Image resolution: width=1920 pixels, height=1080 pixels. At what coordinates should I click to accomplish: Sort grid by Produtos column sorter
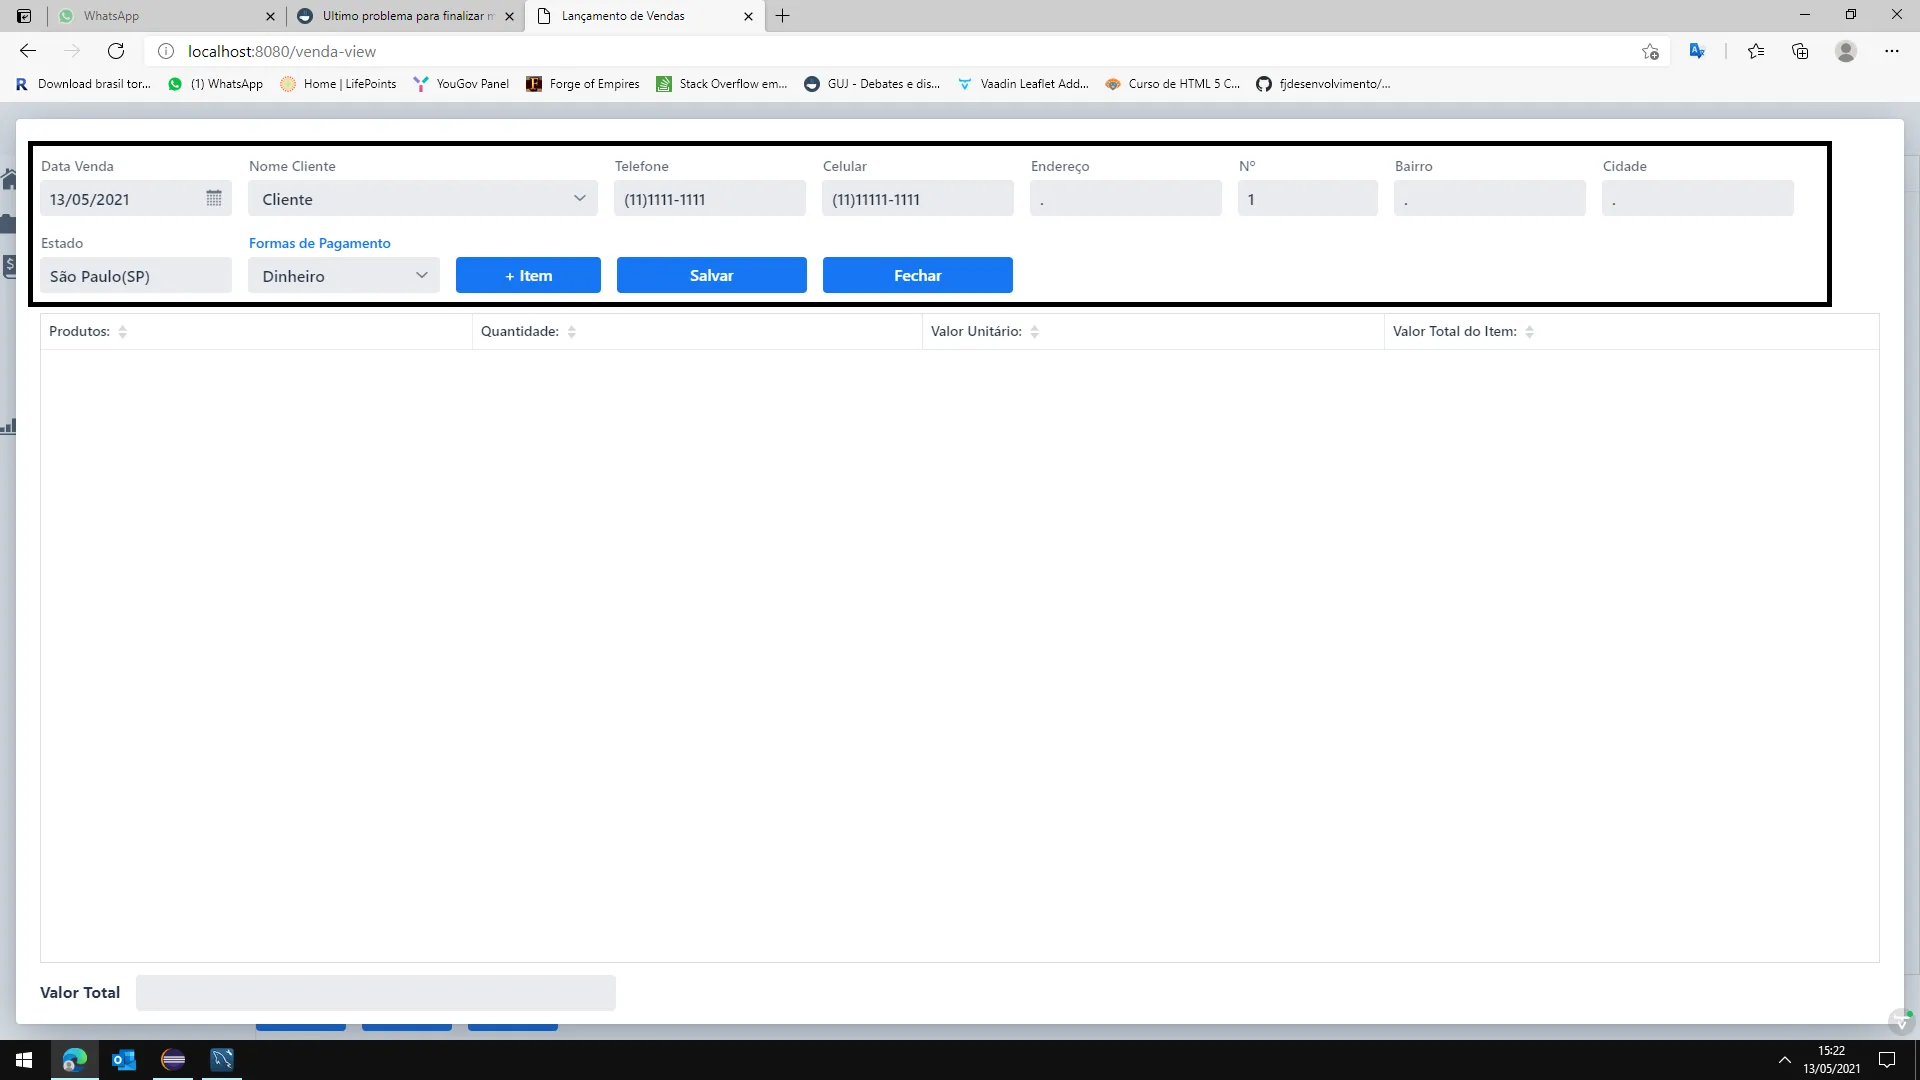coord(122,332)
